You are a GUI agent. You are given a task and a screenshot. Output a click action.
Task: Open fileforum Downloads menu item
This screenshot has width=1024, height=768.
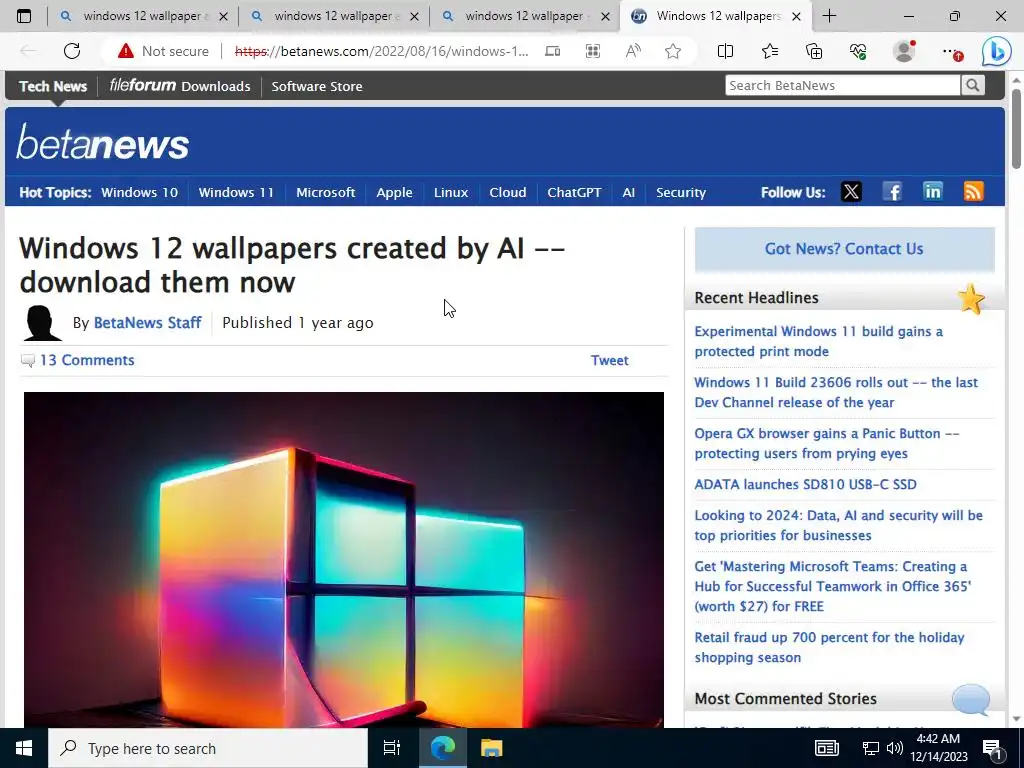coord(180,86)
